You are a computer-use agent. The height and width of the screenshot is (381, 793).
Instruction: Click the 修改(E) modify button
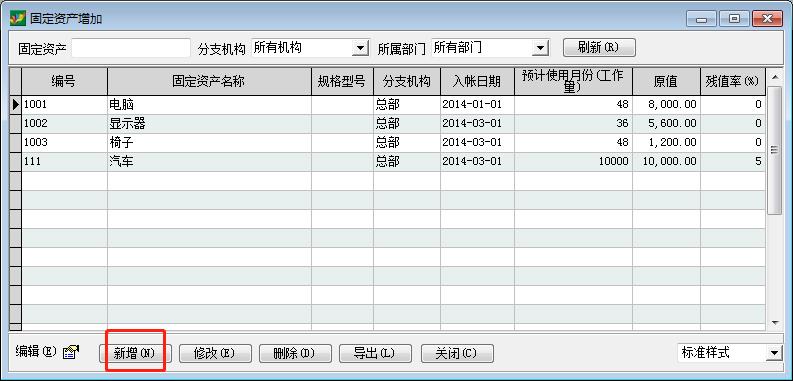pyautogui.click(x=215, y=353)
